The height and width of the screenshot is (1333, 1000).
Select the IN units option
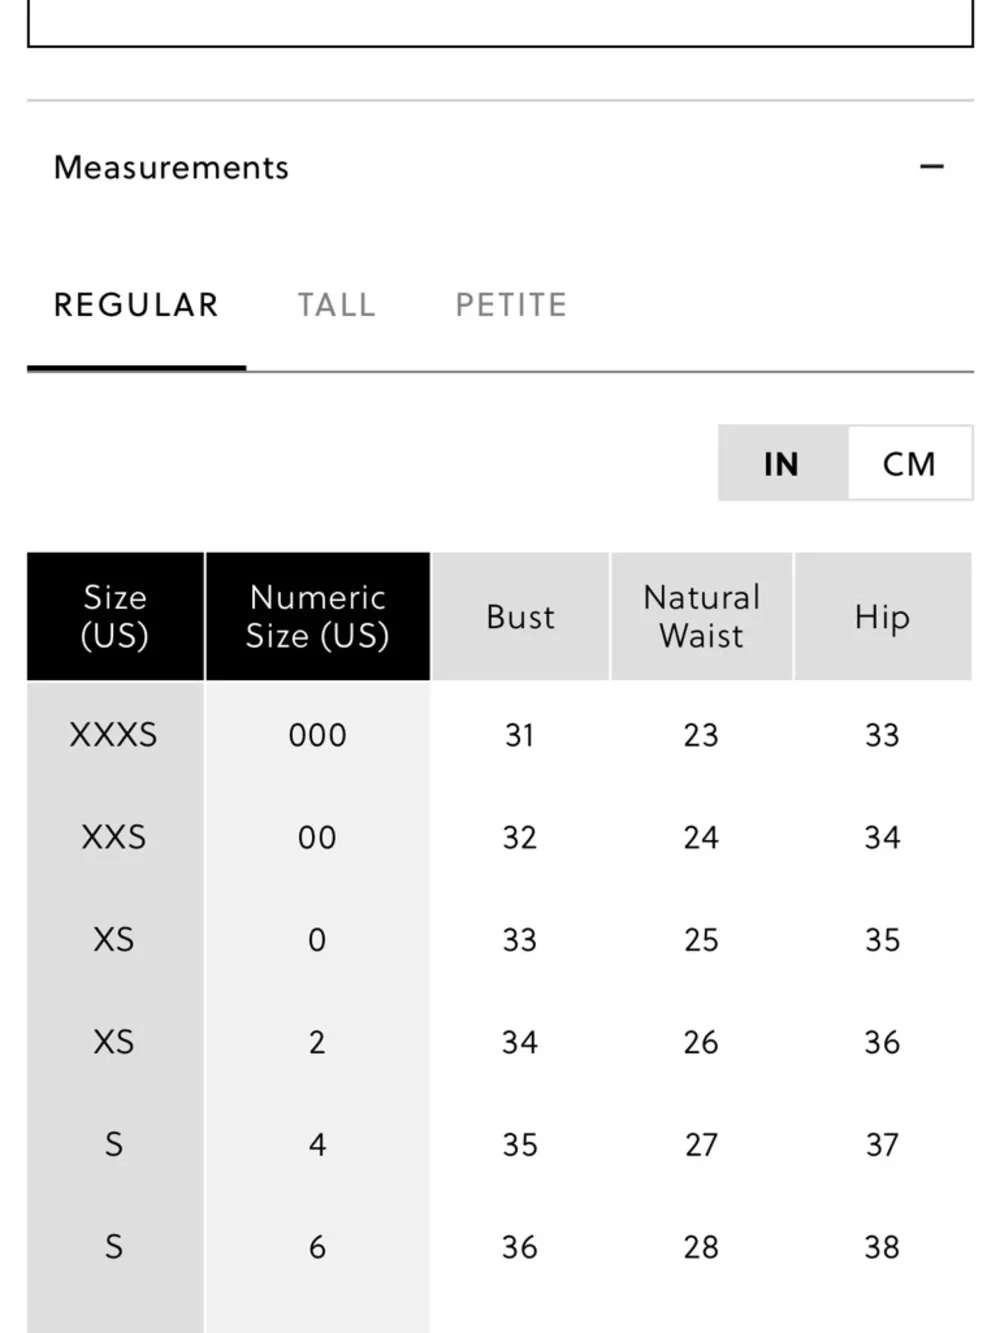(783, 463)
